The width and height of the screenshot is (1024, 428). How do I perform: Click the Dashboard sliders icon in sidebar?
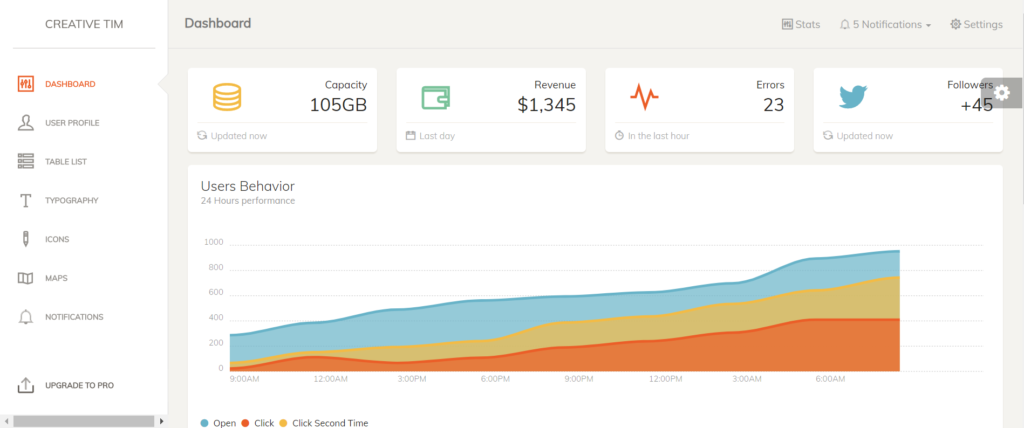25,84
